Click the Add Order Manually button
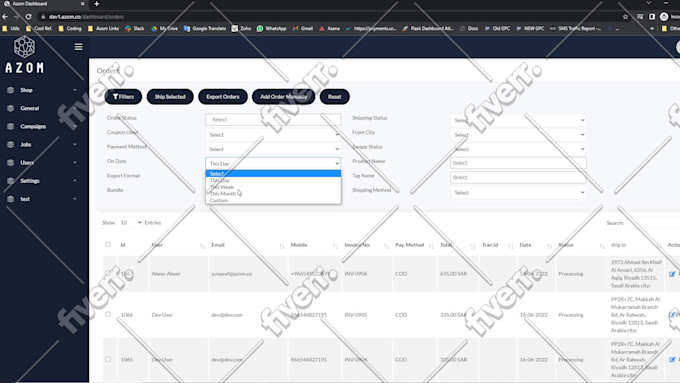The height and width of the screenshot is (383, 680). click(x=284, y=97)
